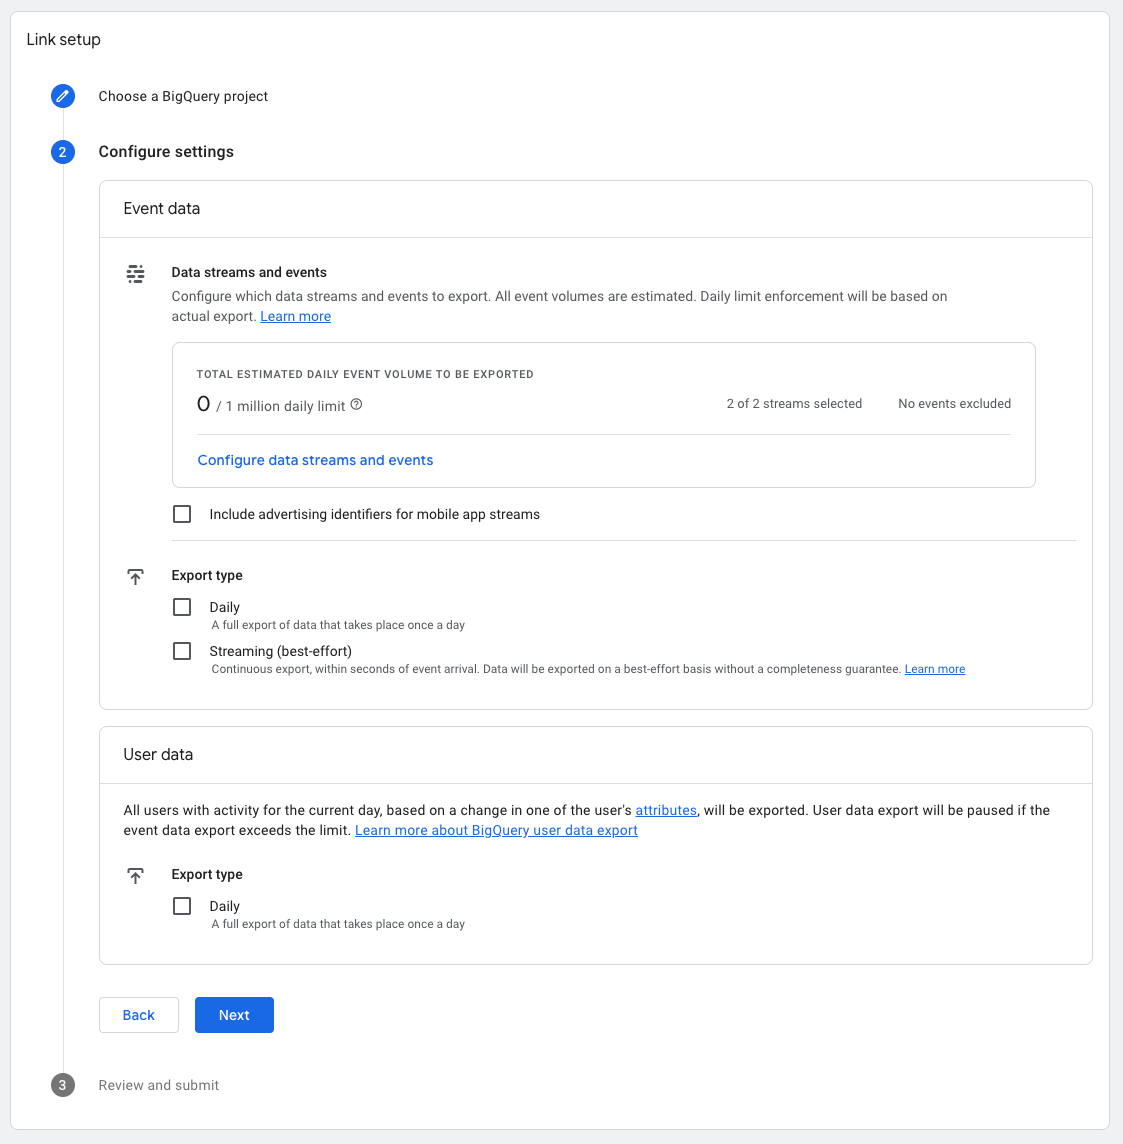
Task: Open Learn more link under data streams
Action: click(x=295, y=316)
